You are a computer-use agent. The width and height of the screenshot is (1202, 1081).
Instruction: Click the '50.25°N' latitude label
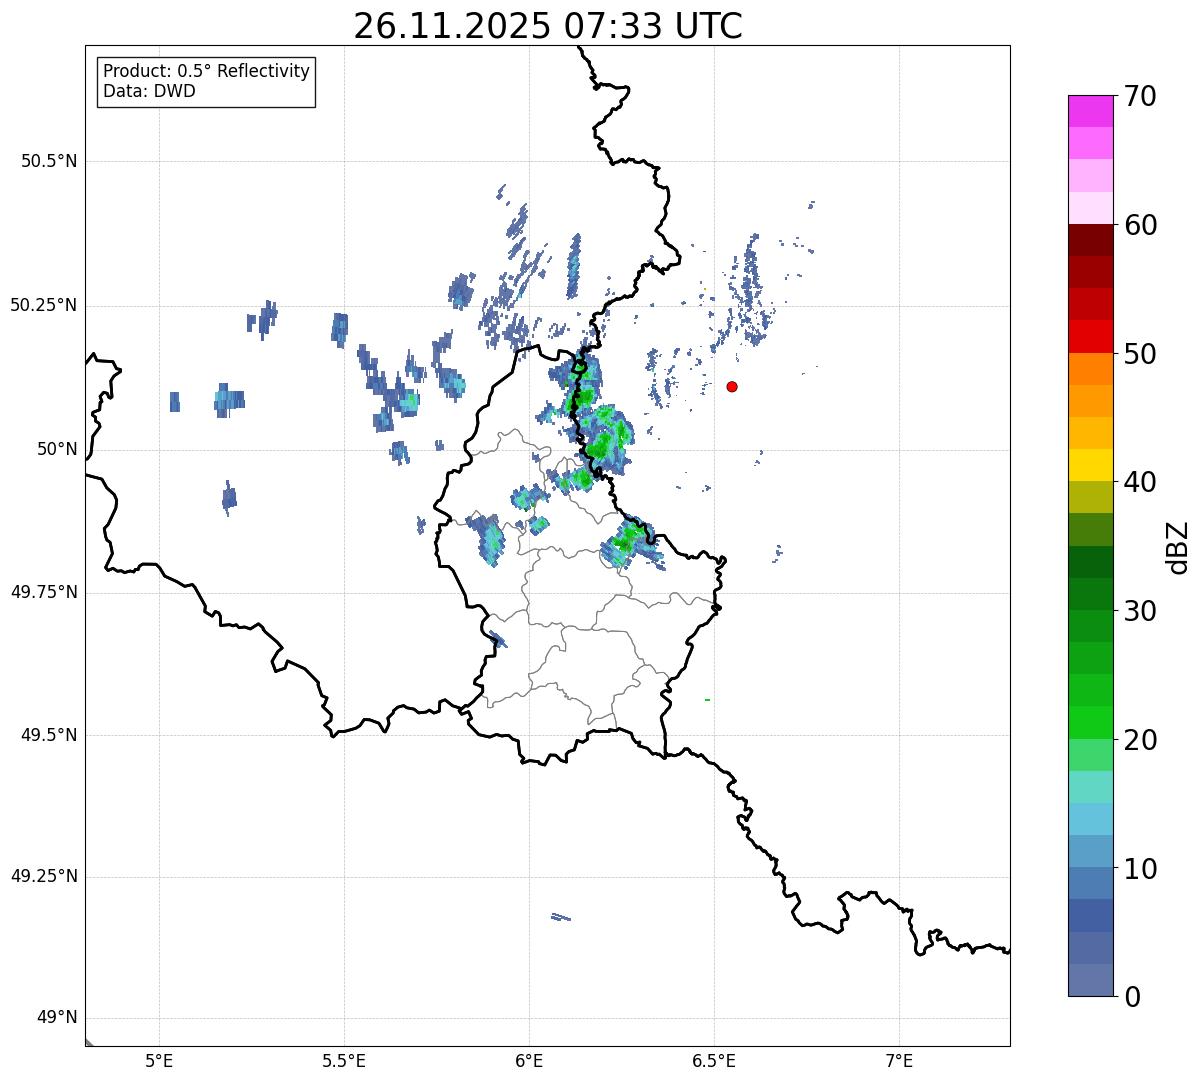point(43,306)
